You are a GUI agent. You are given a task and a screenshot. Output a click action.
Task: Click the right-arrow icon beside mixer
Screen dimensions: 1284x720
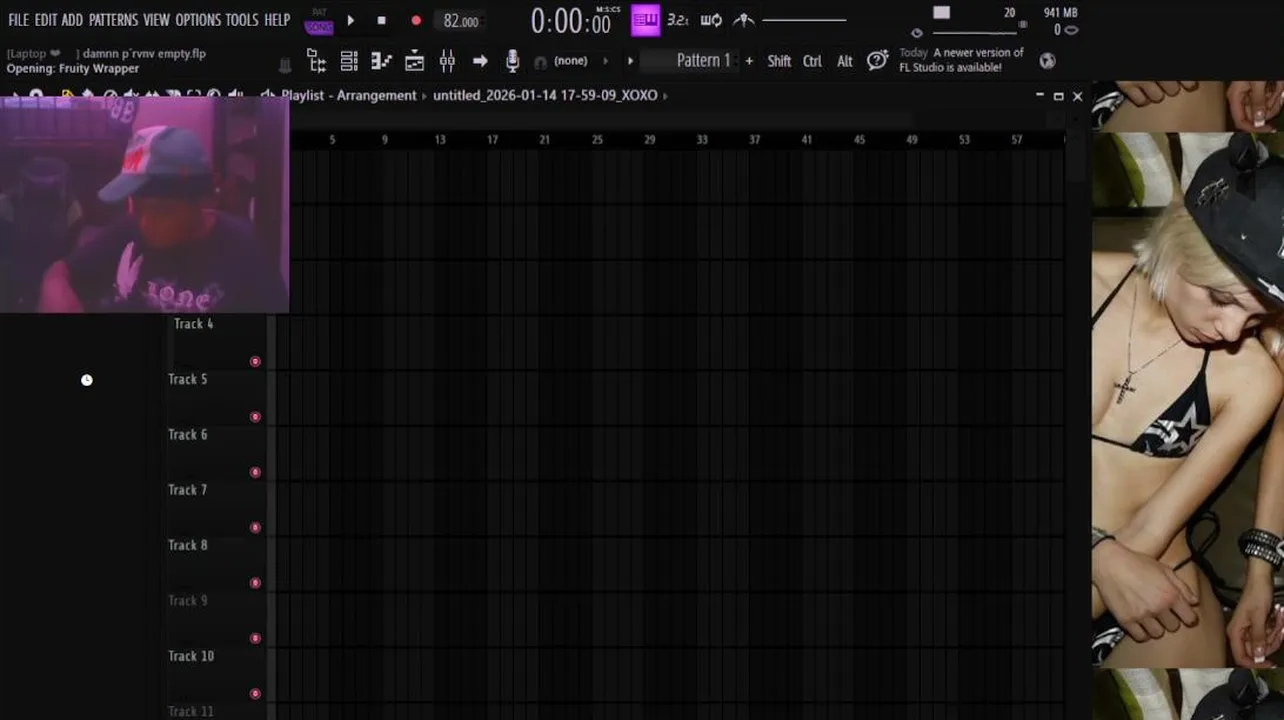[x=480, y=61]
